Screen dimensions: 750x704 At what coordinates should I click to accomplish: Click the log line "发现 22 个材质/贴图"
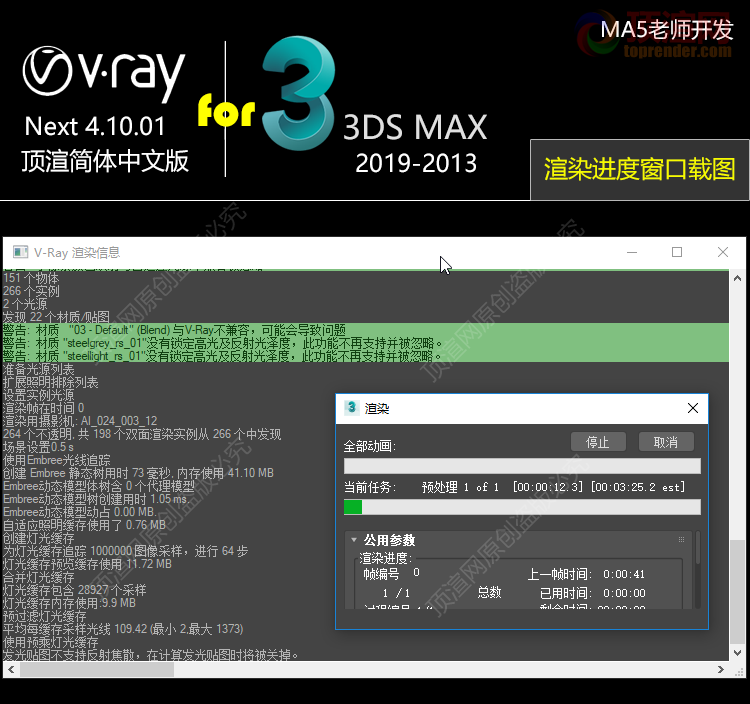point(56,317)
